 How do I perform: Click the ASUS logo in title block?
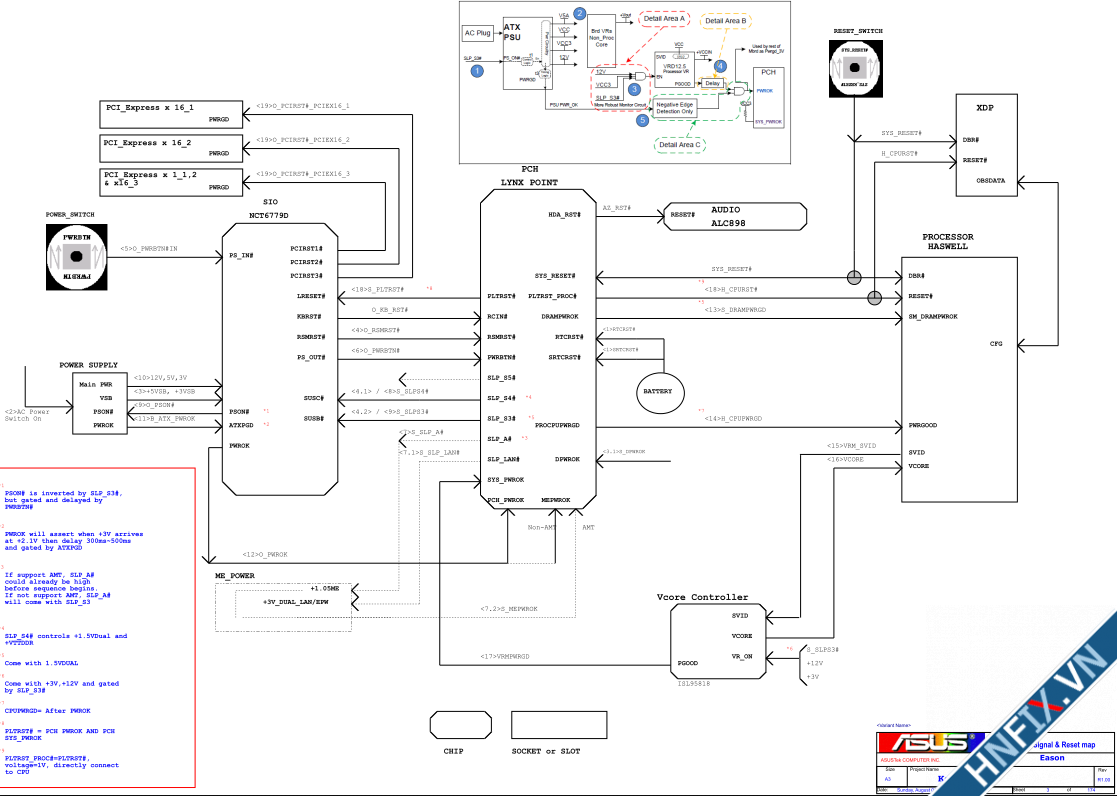pos(926,744)
